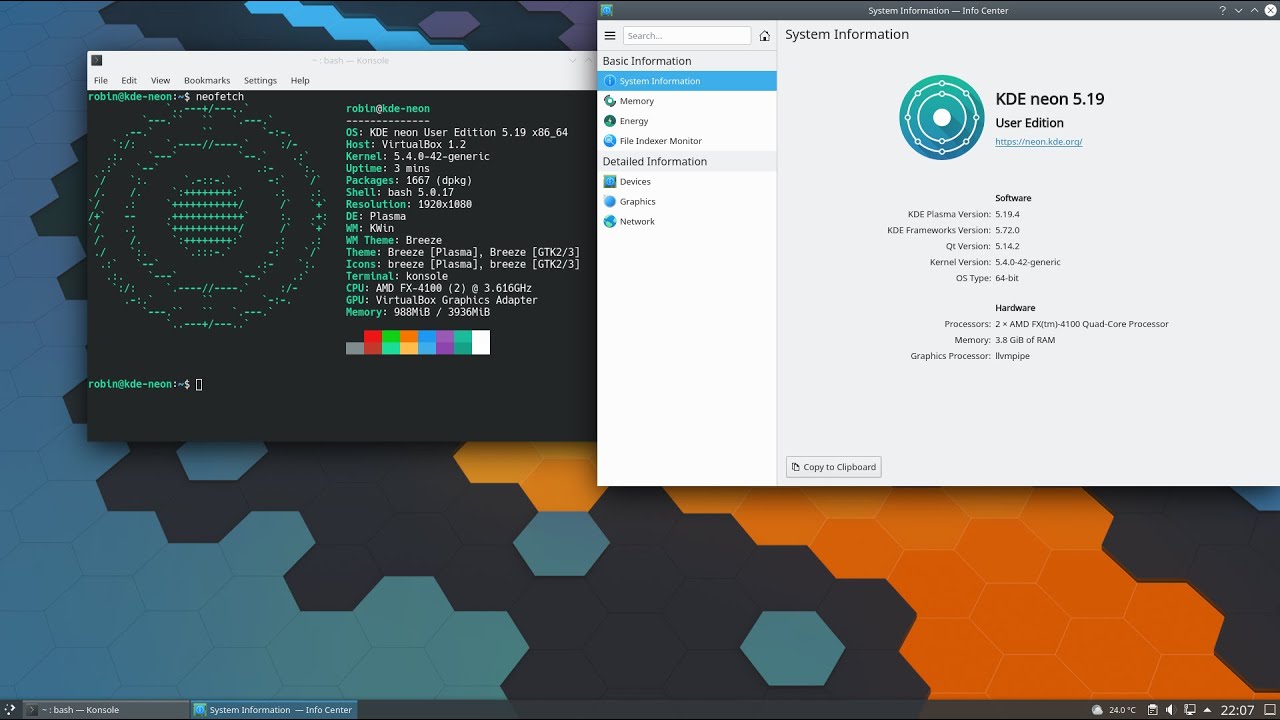Open the neon.kde.org link
Screen dimensions: 1280x720
click(x=1039, y=142)
